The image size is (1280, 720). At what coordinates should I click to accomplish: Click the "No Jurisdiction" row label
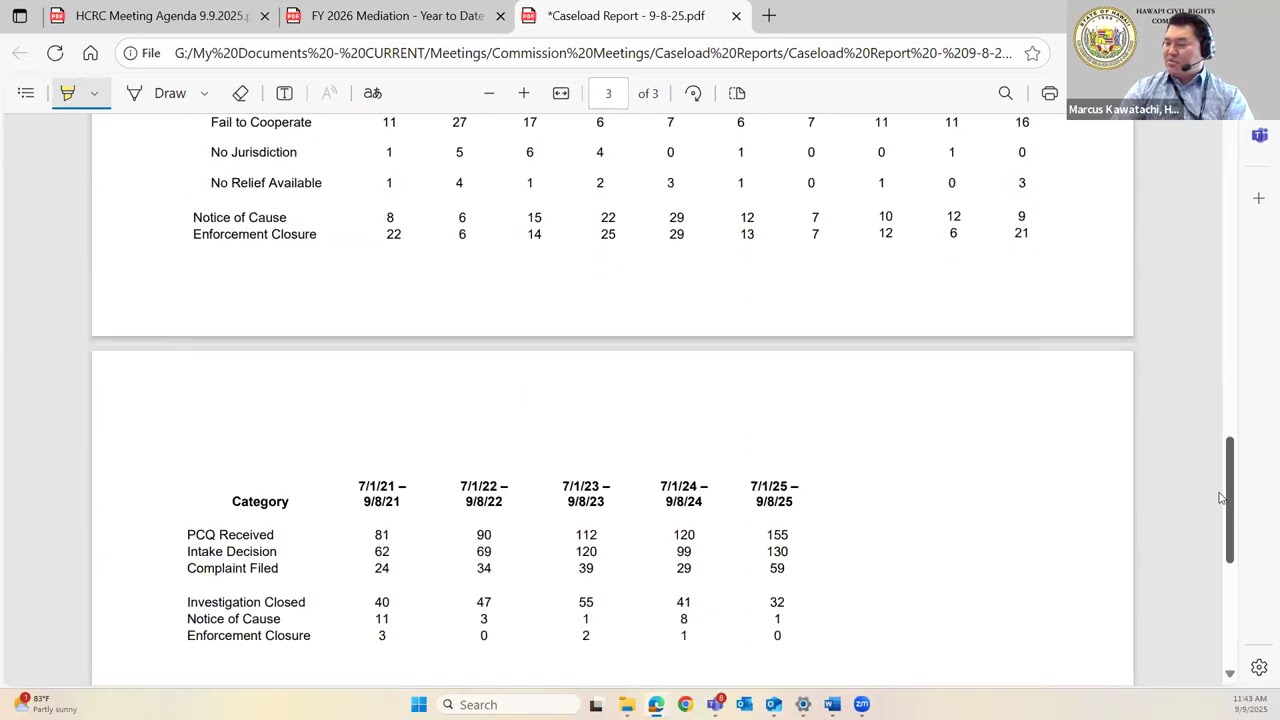click(254, 152)
